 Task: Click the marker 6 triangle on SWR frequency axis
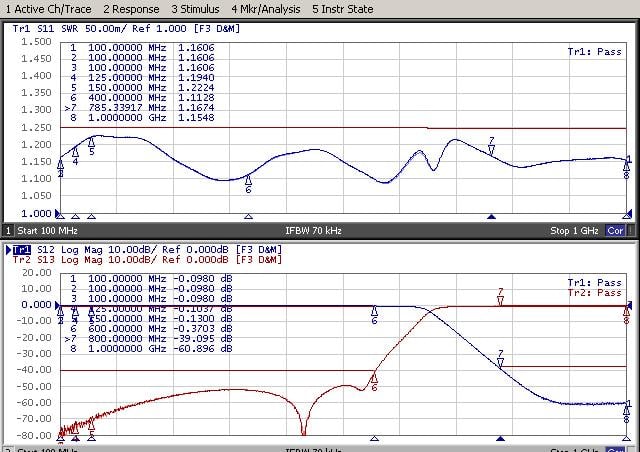(248, 216)
